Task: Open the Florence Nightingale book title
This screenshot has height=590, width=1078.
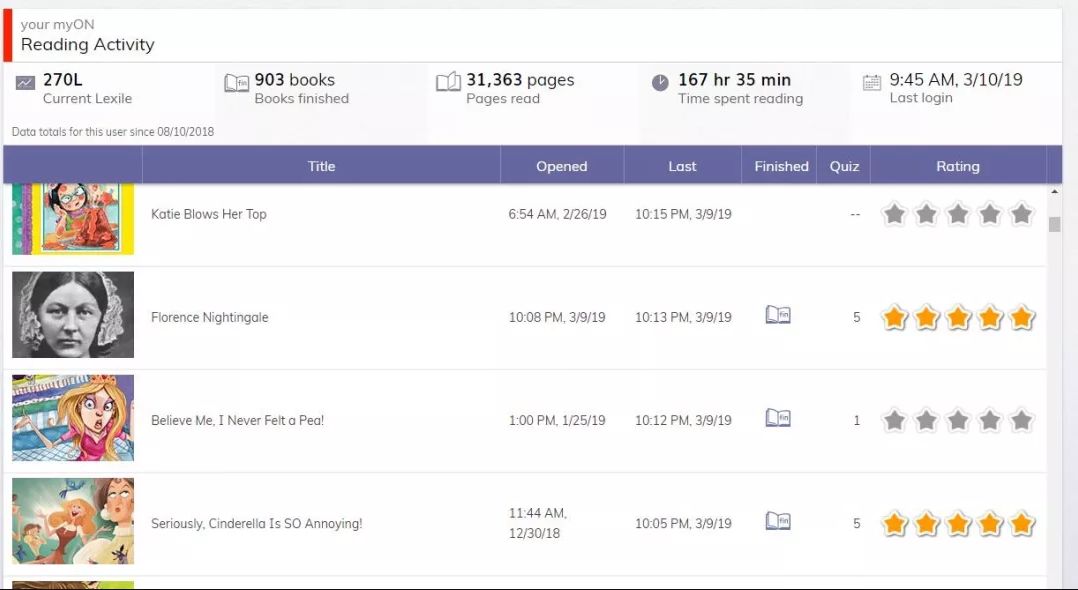Action: [x=210, y=318]
